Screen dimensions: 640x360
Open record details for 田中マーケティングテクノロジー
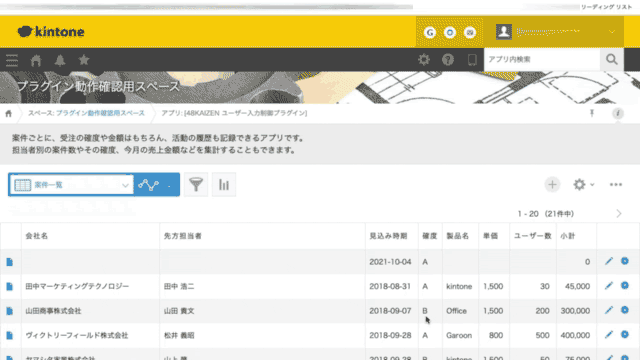[10, 287]
